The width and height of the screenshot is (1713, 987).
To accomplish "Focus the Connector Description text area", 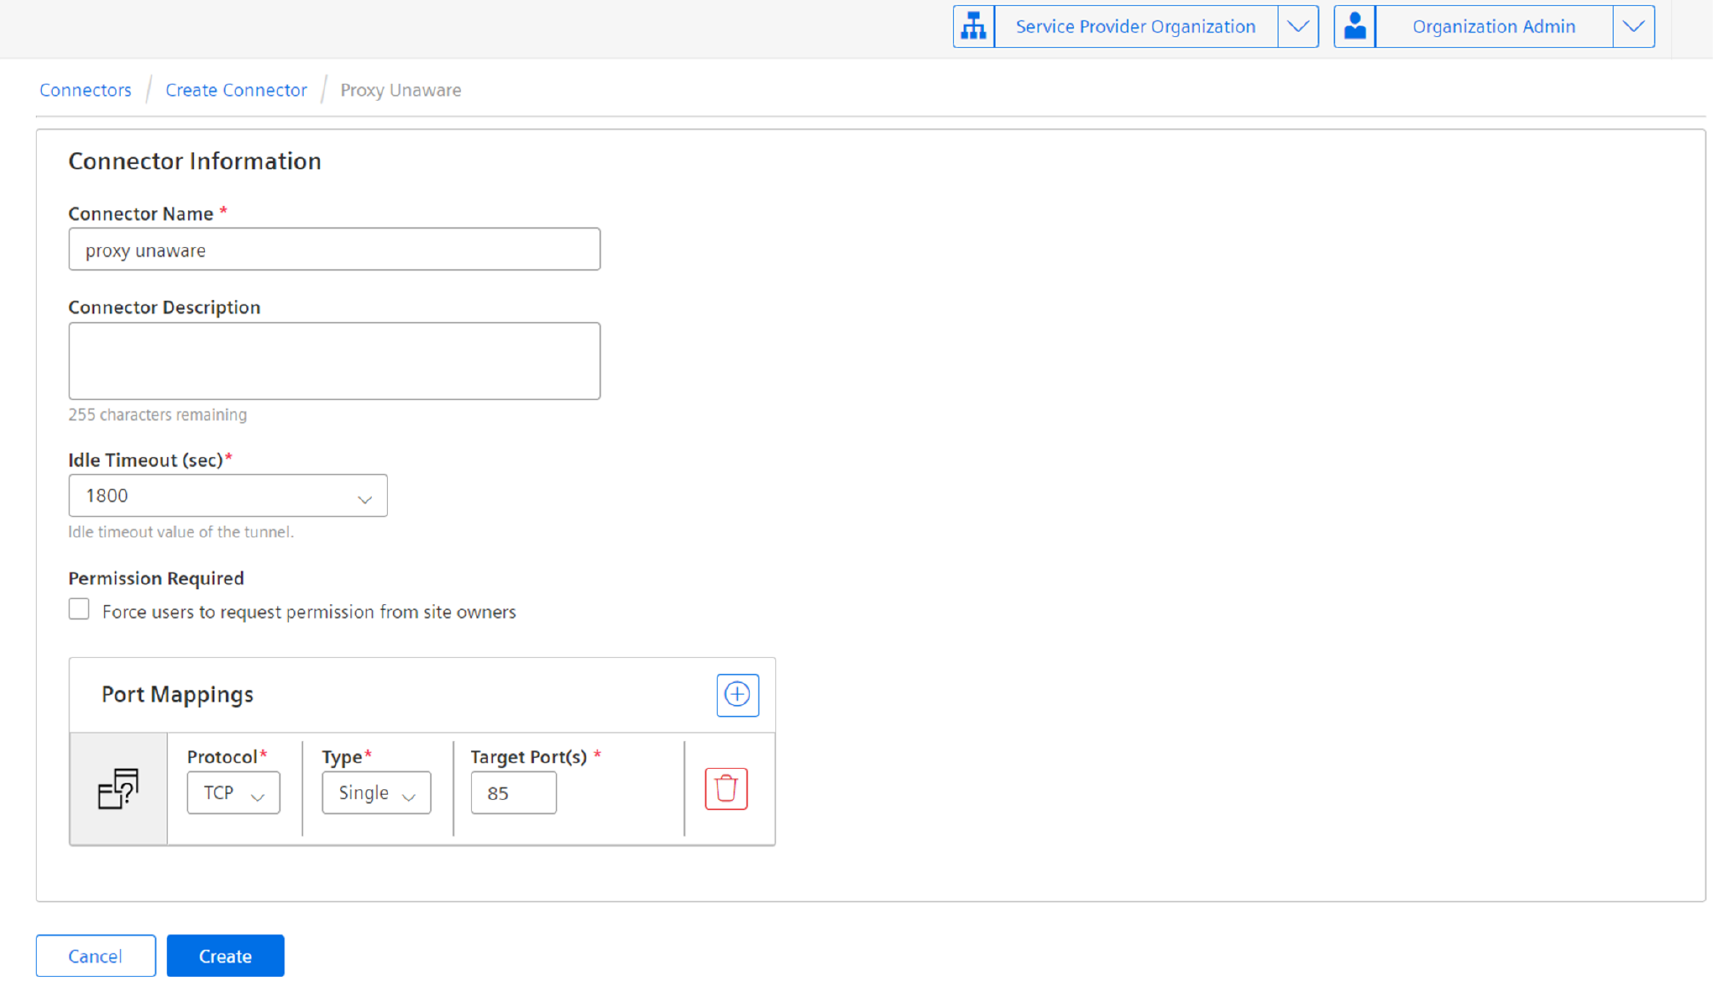I will click(334, 361).
